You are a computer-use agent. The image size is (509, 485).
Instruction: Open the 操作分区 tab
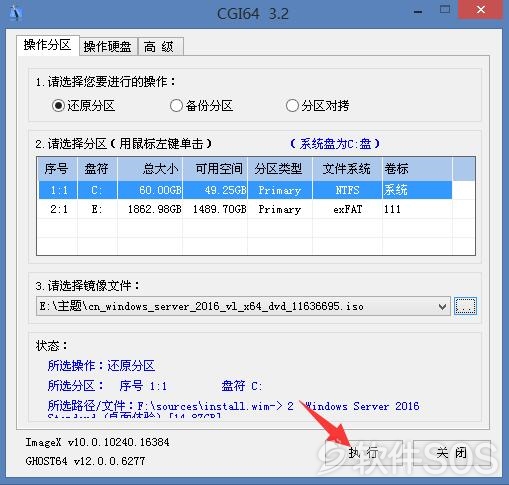tap(48, 45)
